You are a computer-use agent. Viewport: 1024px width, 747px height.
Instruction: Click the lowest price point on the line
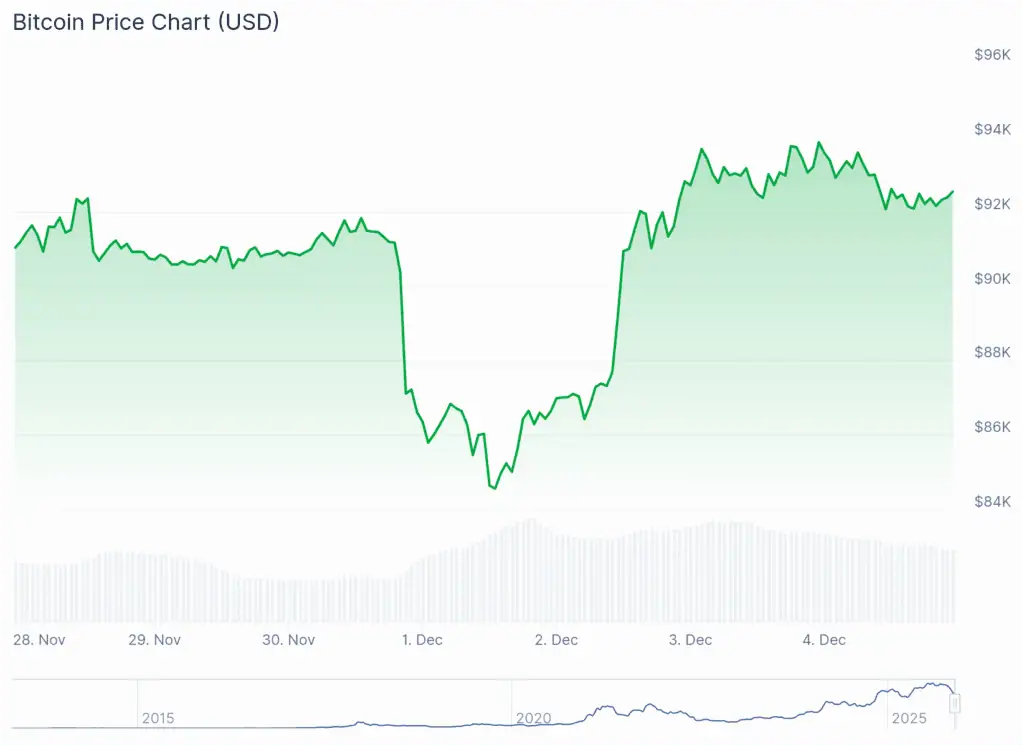(x=495, y=488)
